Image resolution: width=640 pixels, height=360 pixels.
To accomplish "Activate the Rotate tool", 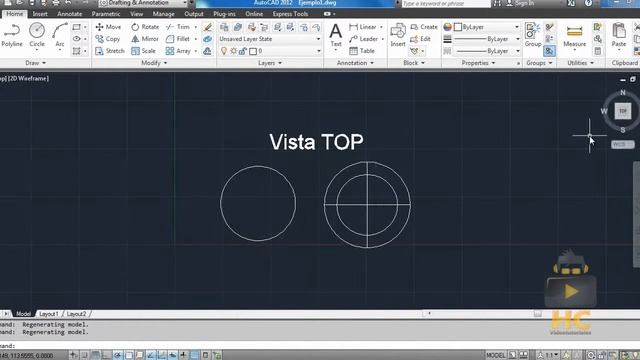I will click(x=145, y=27).
